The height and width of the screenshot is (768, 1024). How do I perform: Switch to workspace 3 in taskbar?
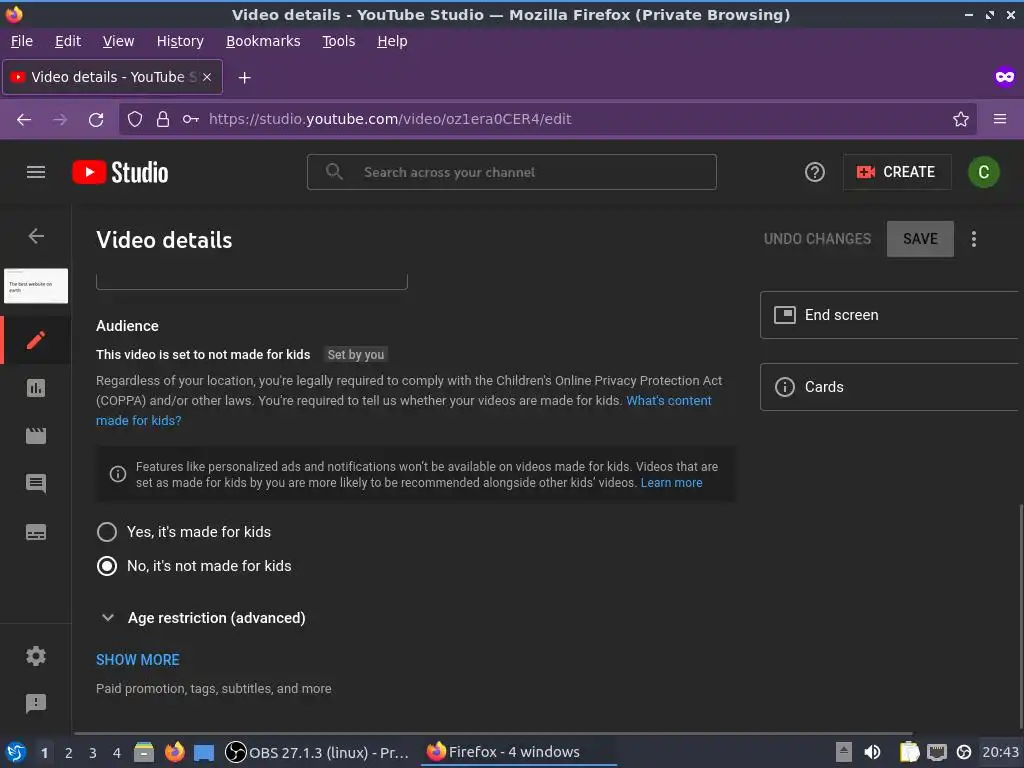coord(93,753)
